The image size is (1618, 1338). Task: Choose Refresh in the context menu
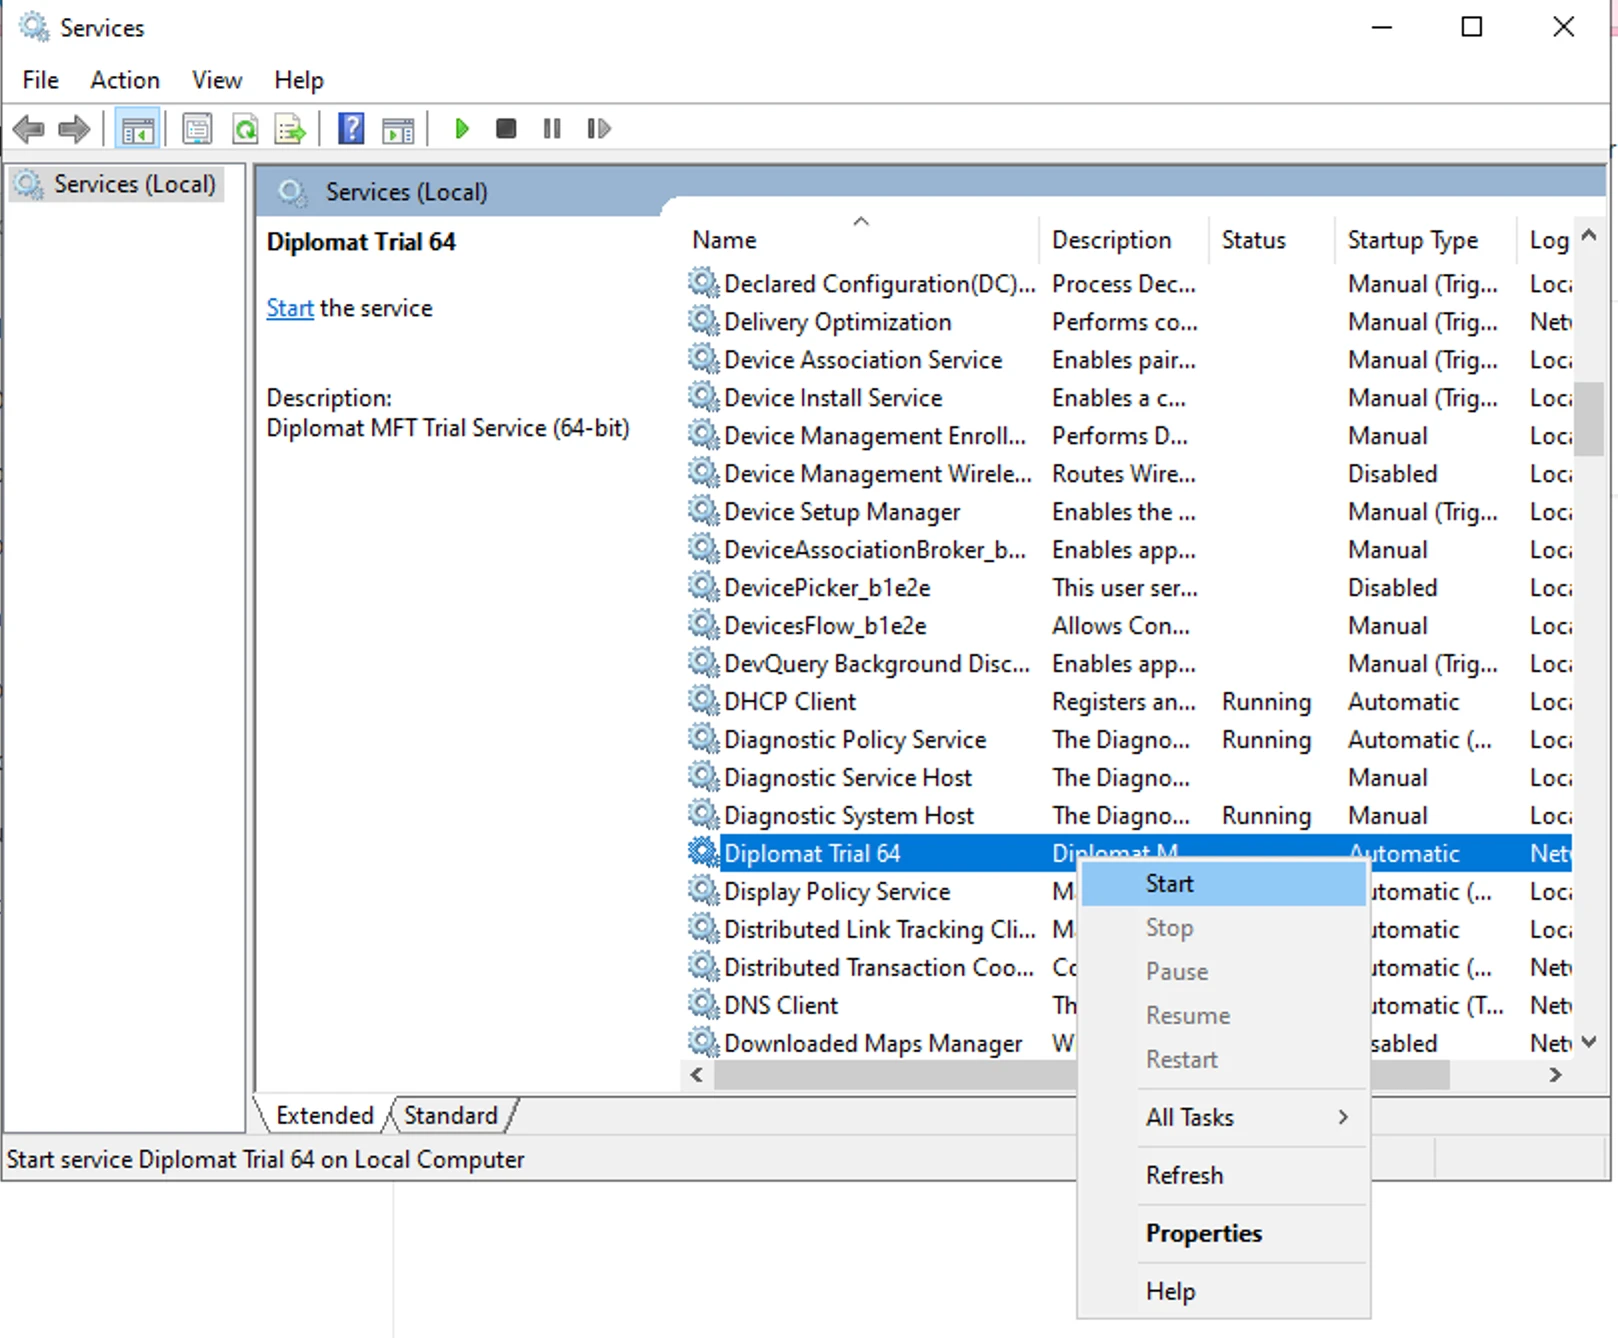click(x=1223, y=1175)
